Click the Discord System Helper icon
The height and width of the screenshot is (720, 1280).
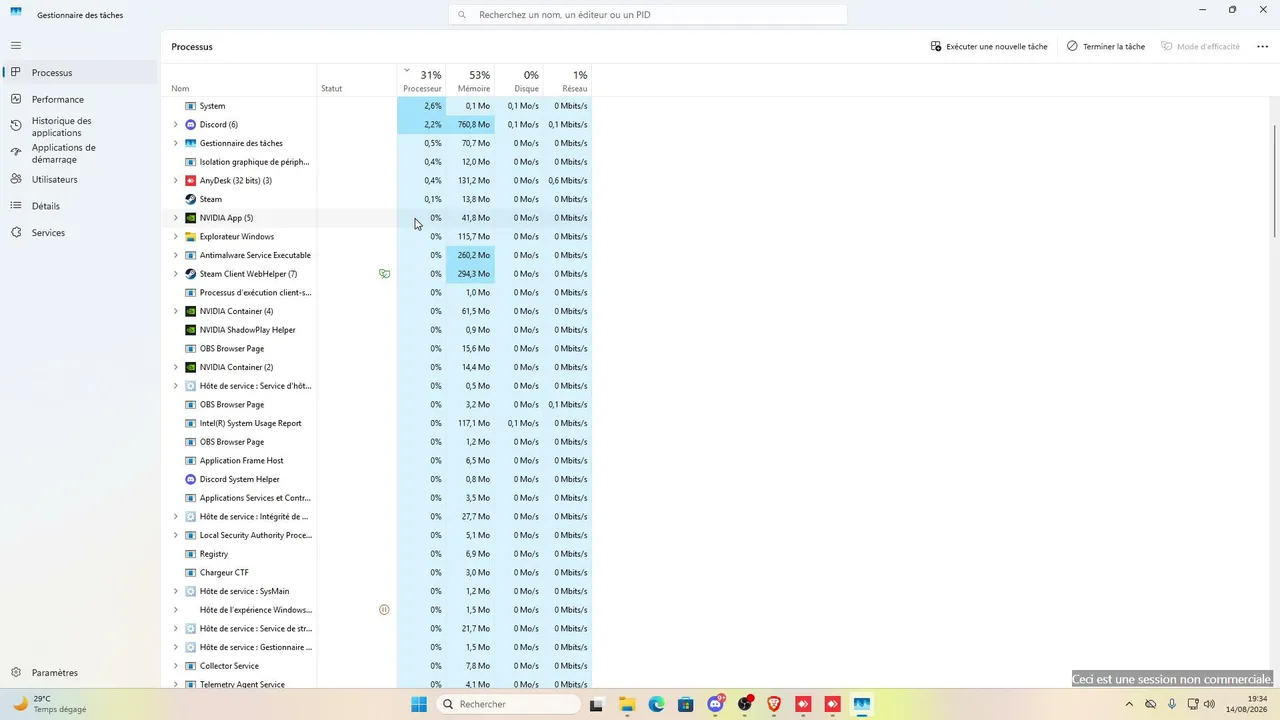tap(191, 479)
